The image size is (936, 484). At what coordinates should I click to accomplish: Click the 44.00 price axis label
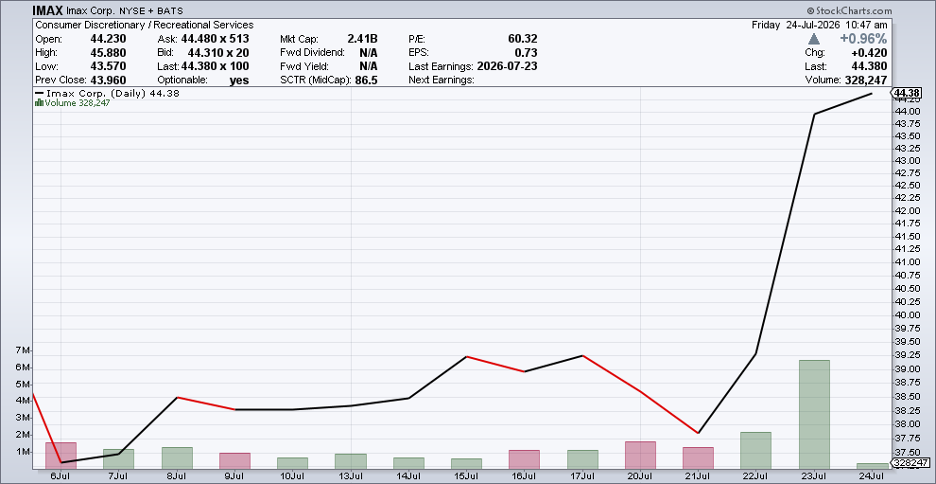click(905, 112)
